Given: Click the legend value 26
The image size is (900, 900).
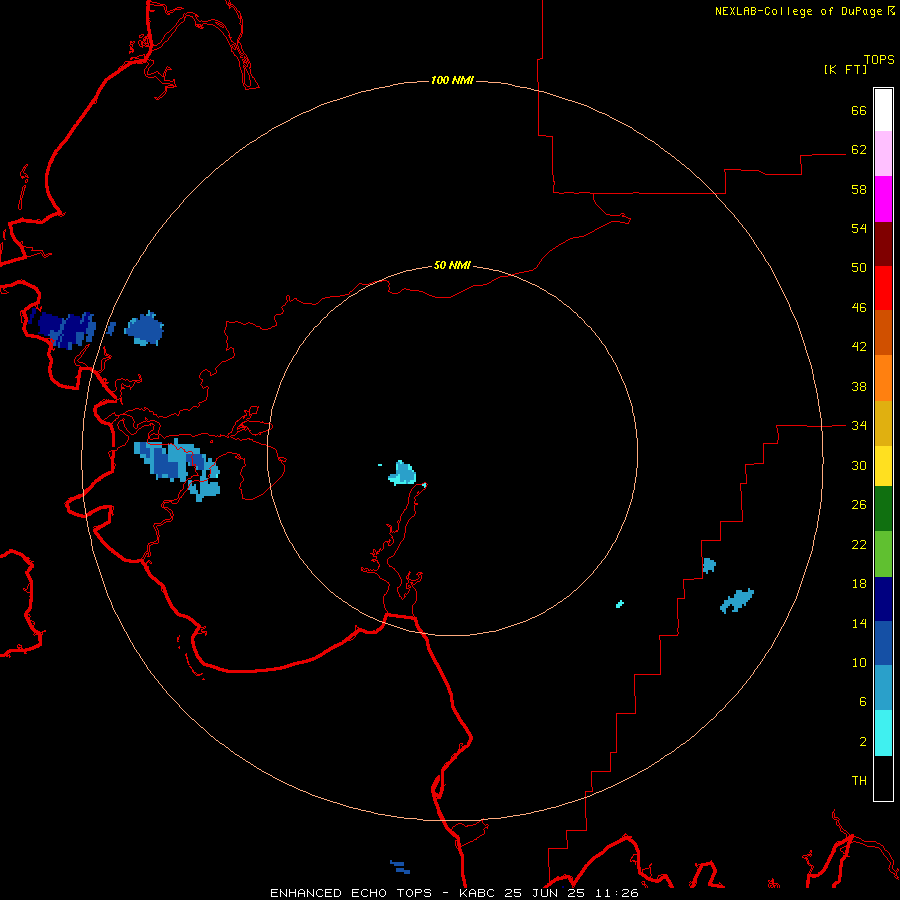Looking at the screenshot, I should 859,505.
